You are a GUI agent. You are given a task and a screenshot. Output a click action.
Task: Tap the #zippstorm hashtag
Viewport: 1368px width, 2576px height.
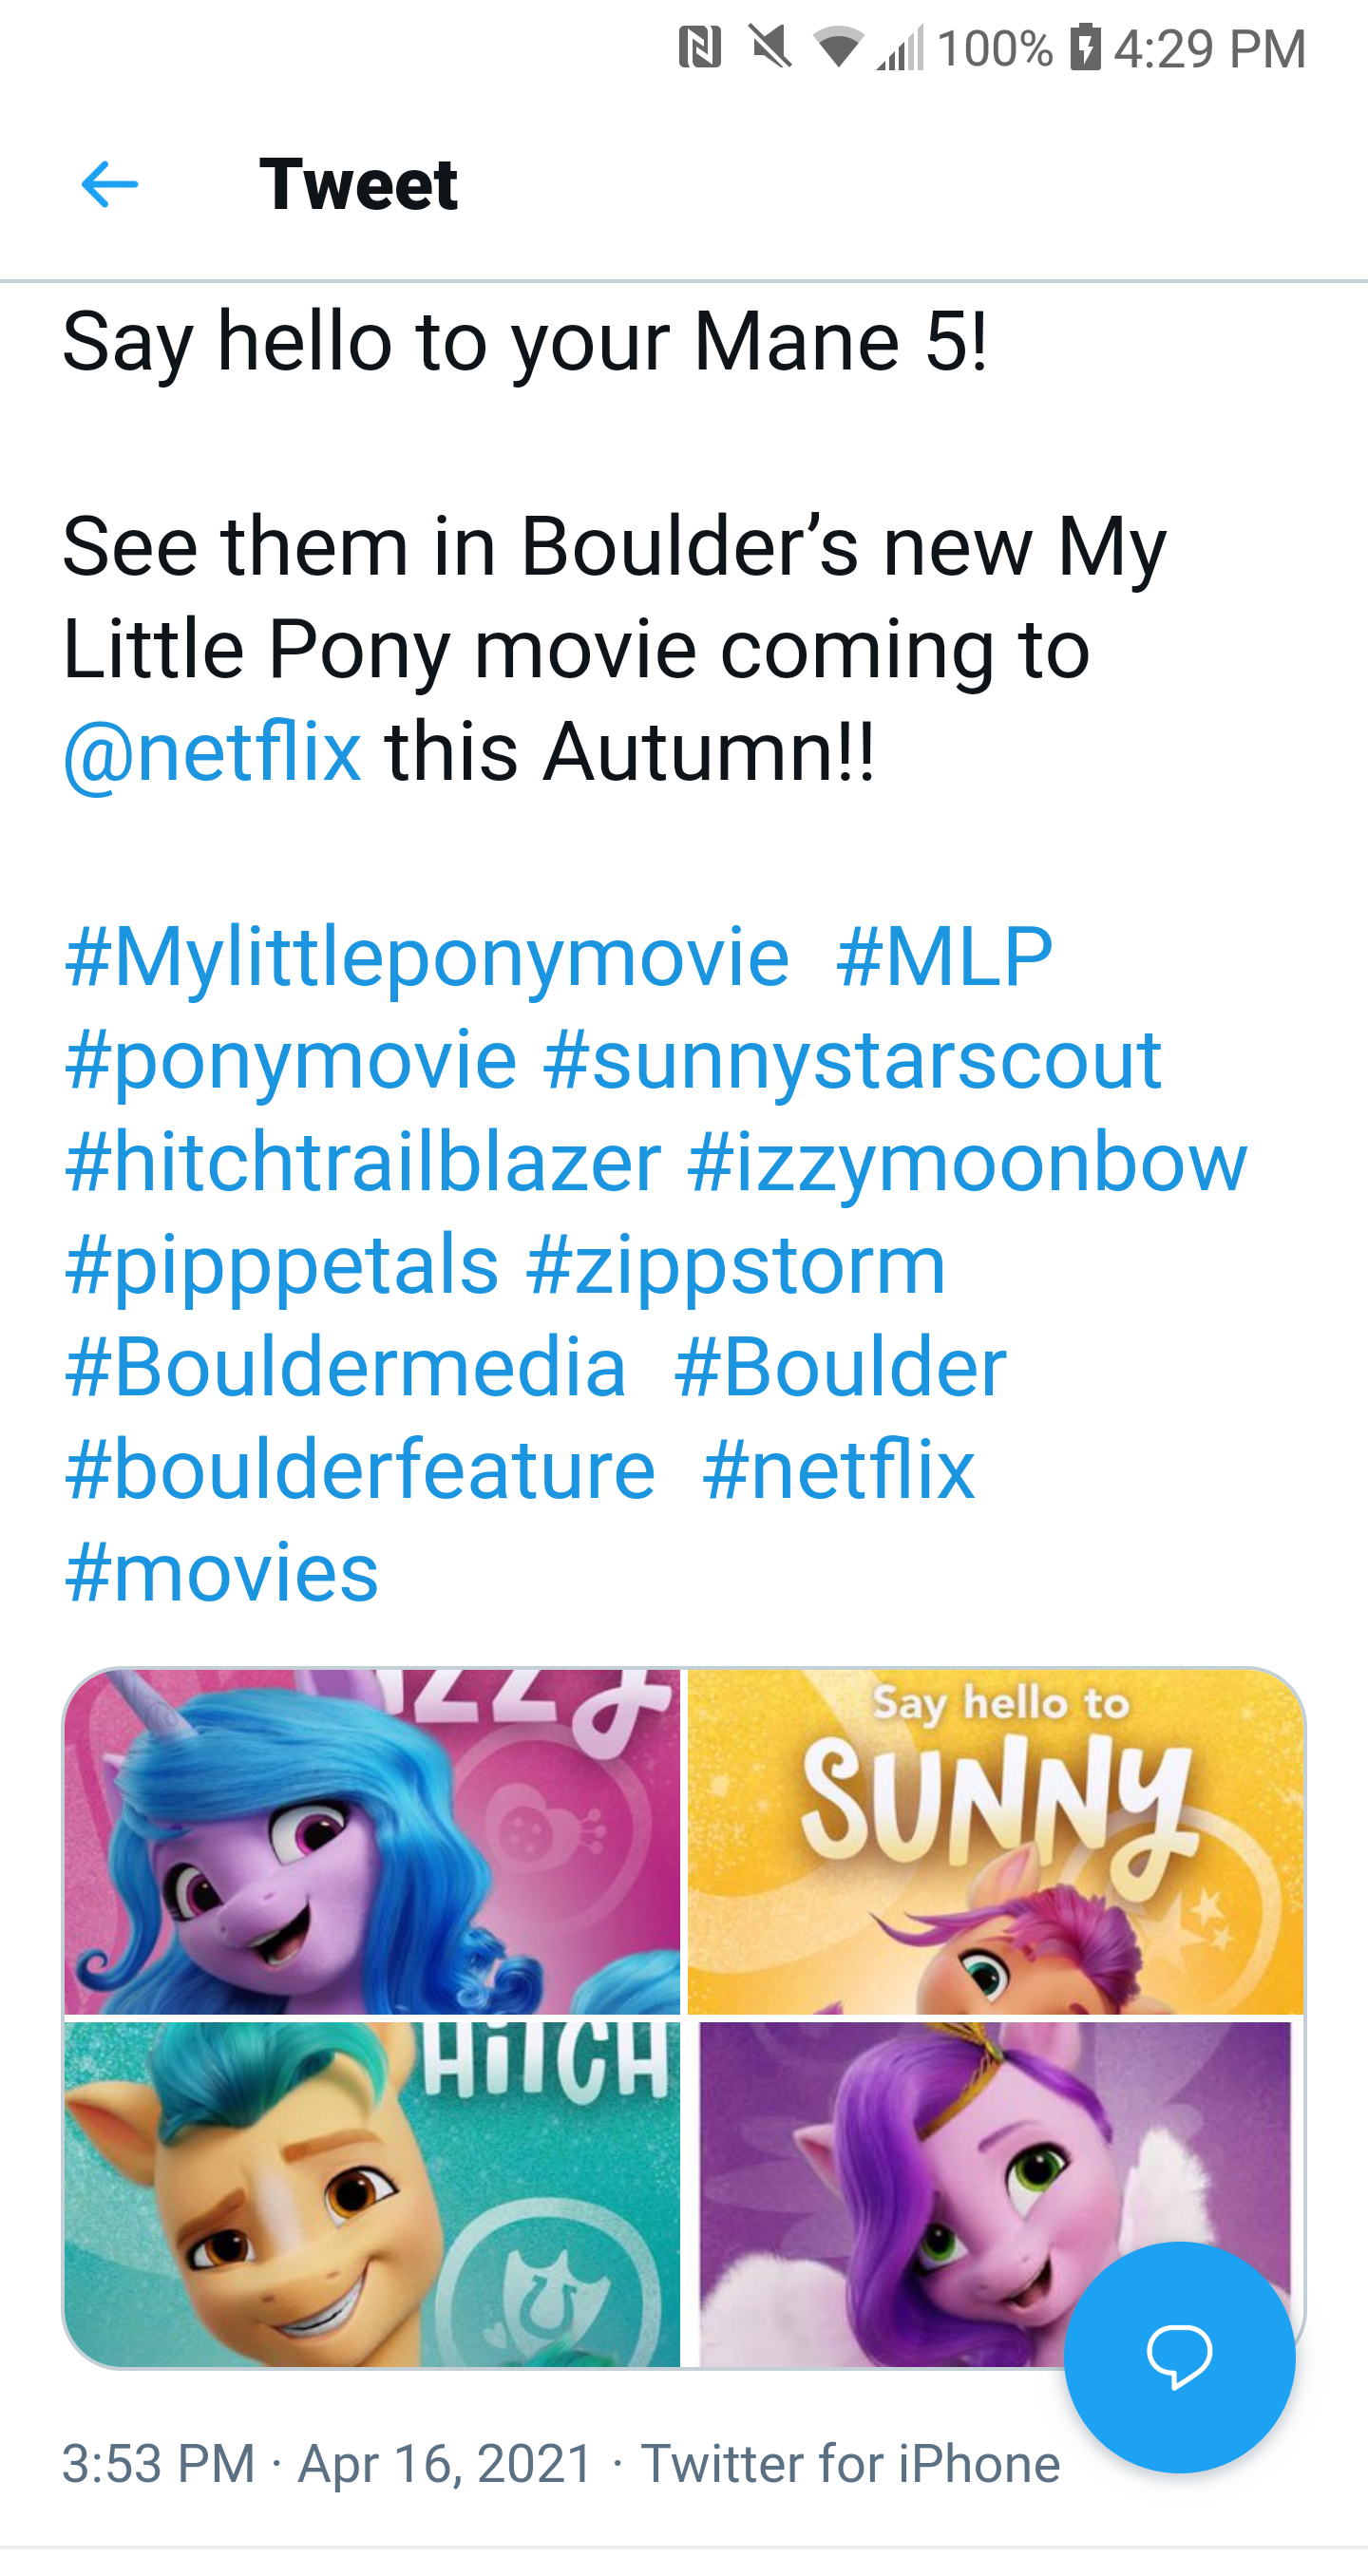736,1265
